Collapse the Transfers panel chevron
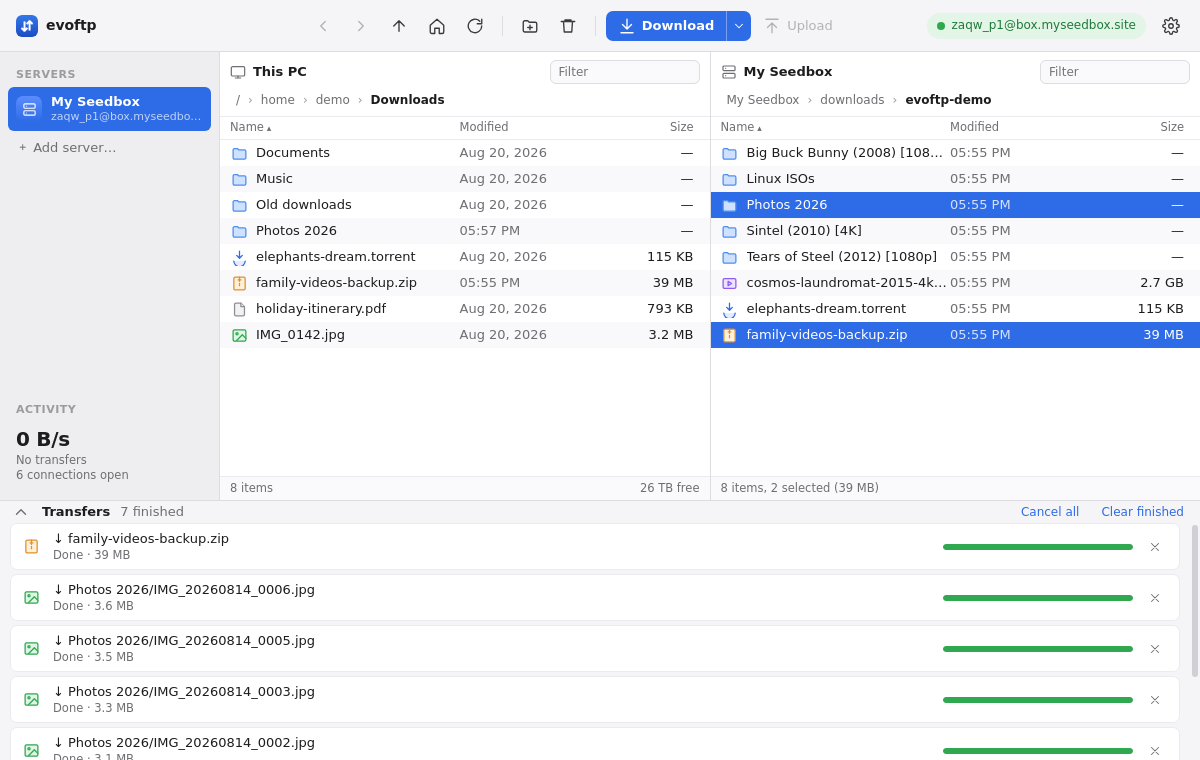The width and height of the screenshot is (1200, 760). pos(21,512)
